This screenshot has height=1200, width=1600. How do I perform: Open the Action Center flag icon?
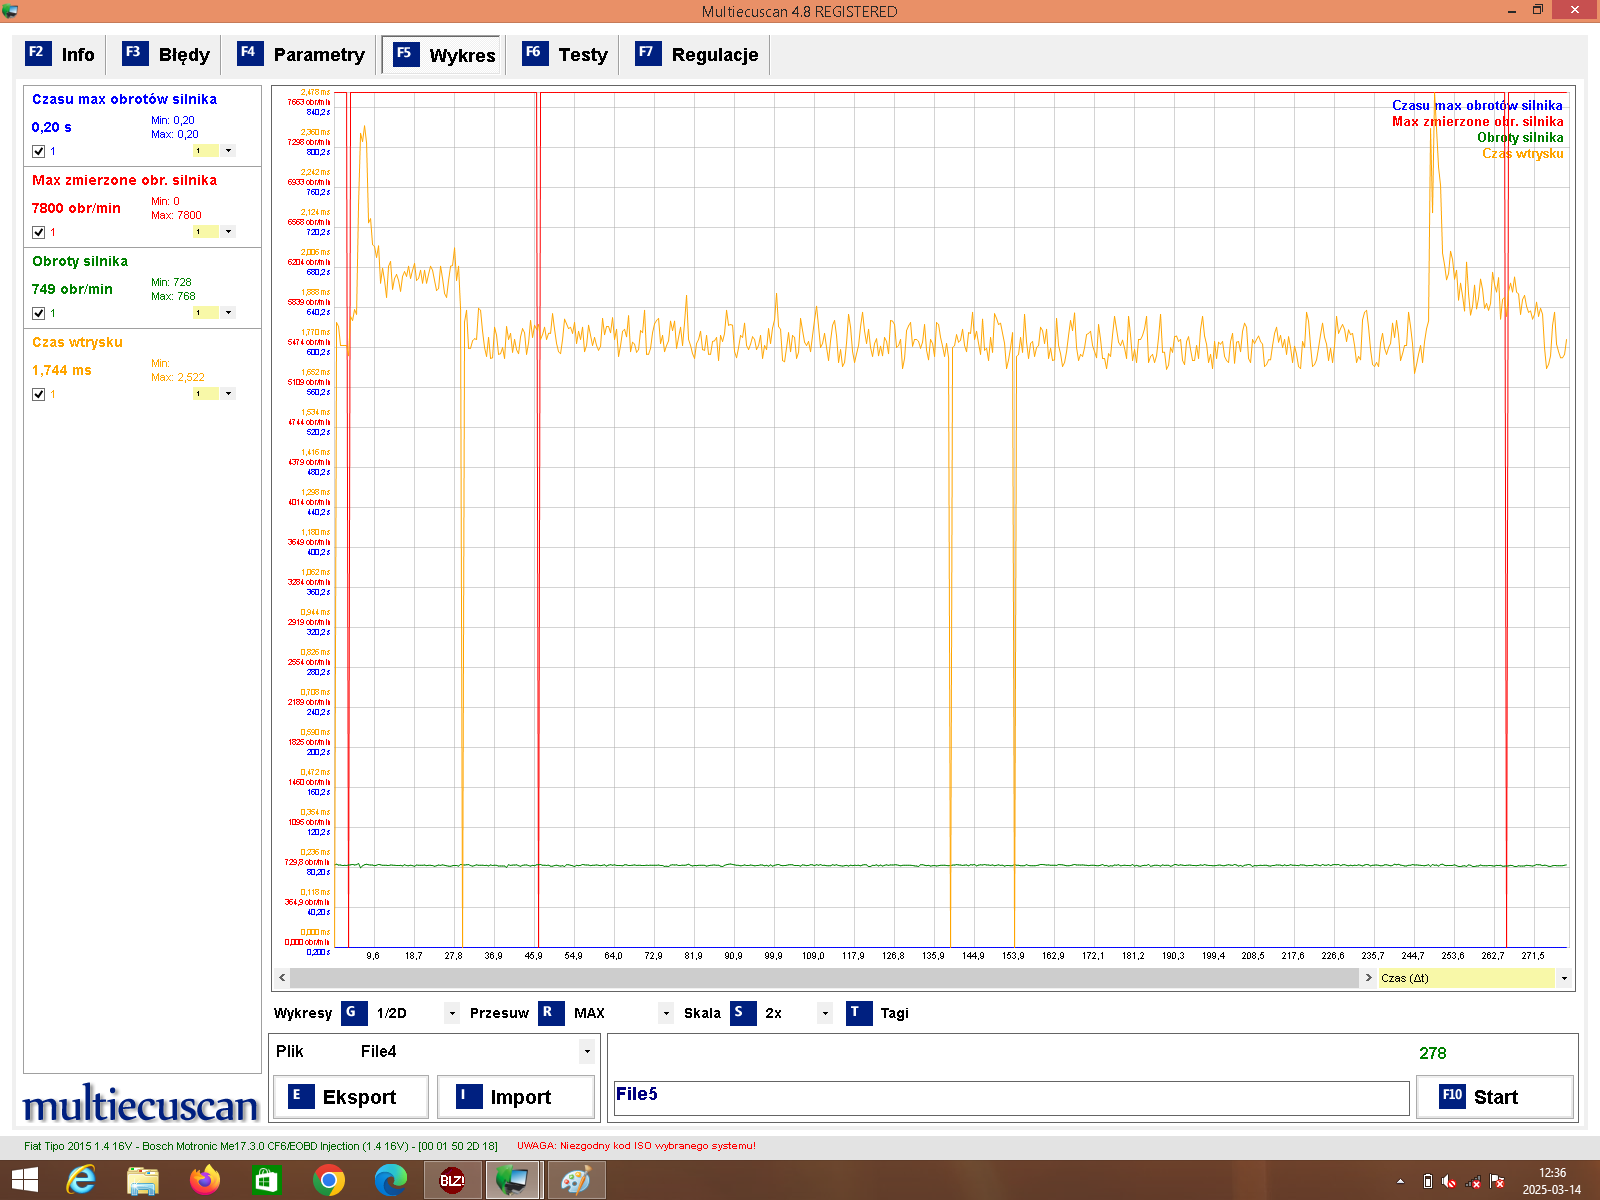(x=1497, y=1181)
